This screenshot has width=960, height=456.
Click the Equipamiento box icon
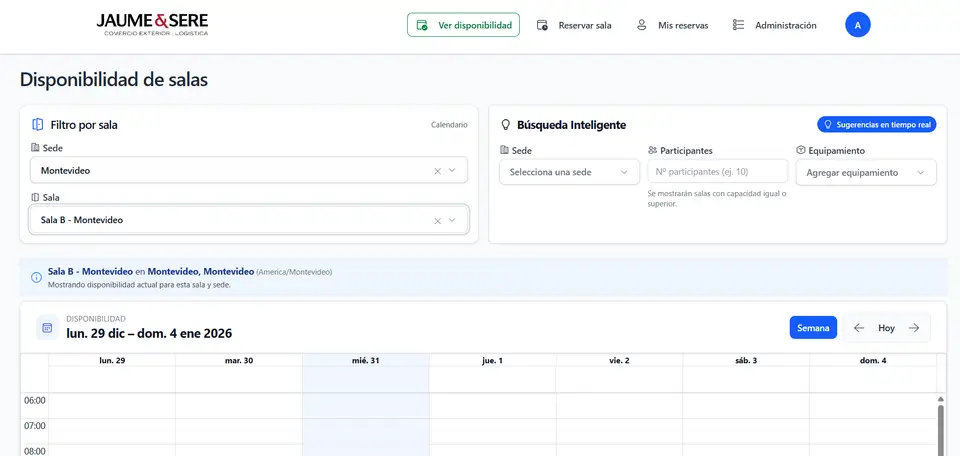click(x=800, y=150)
